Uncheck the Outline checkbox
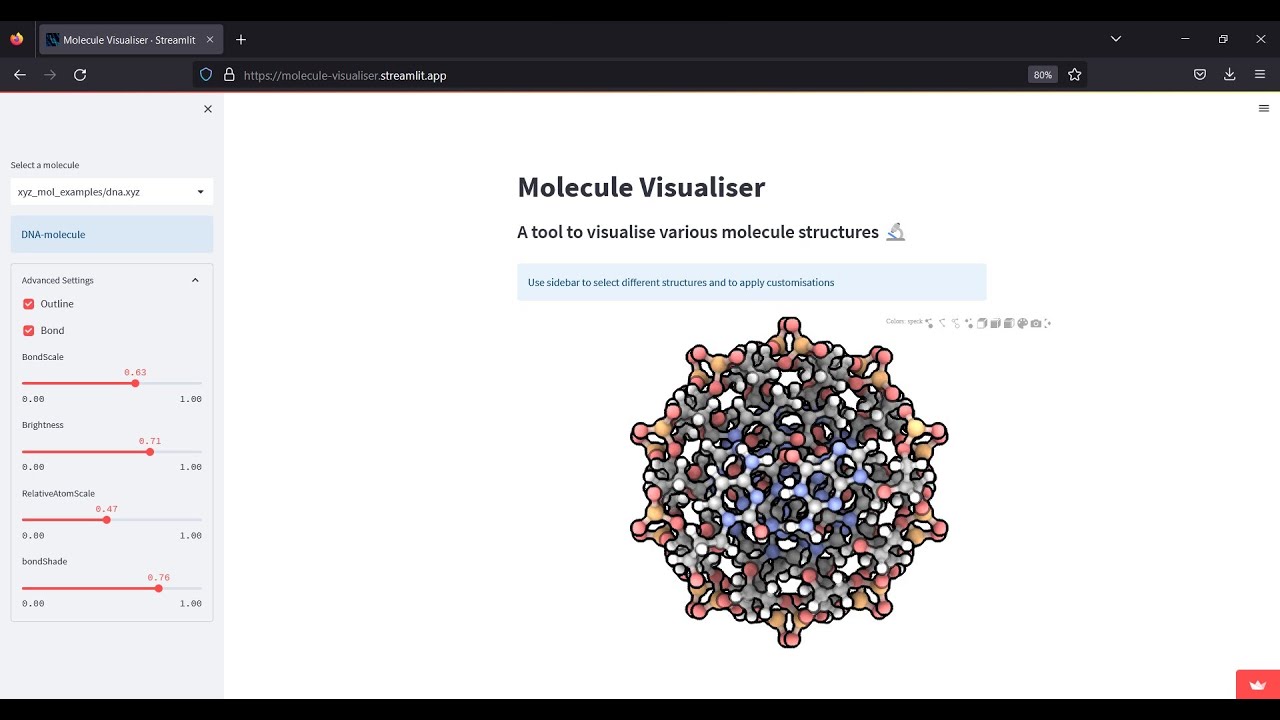 pyautogui.click(x=29, y=304)
